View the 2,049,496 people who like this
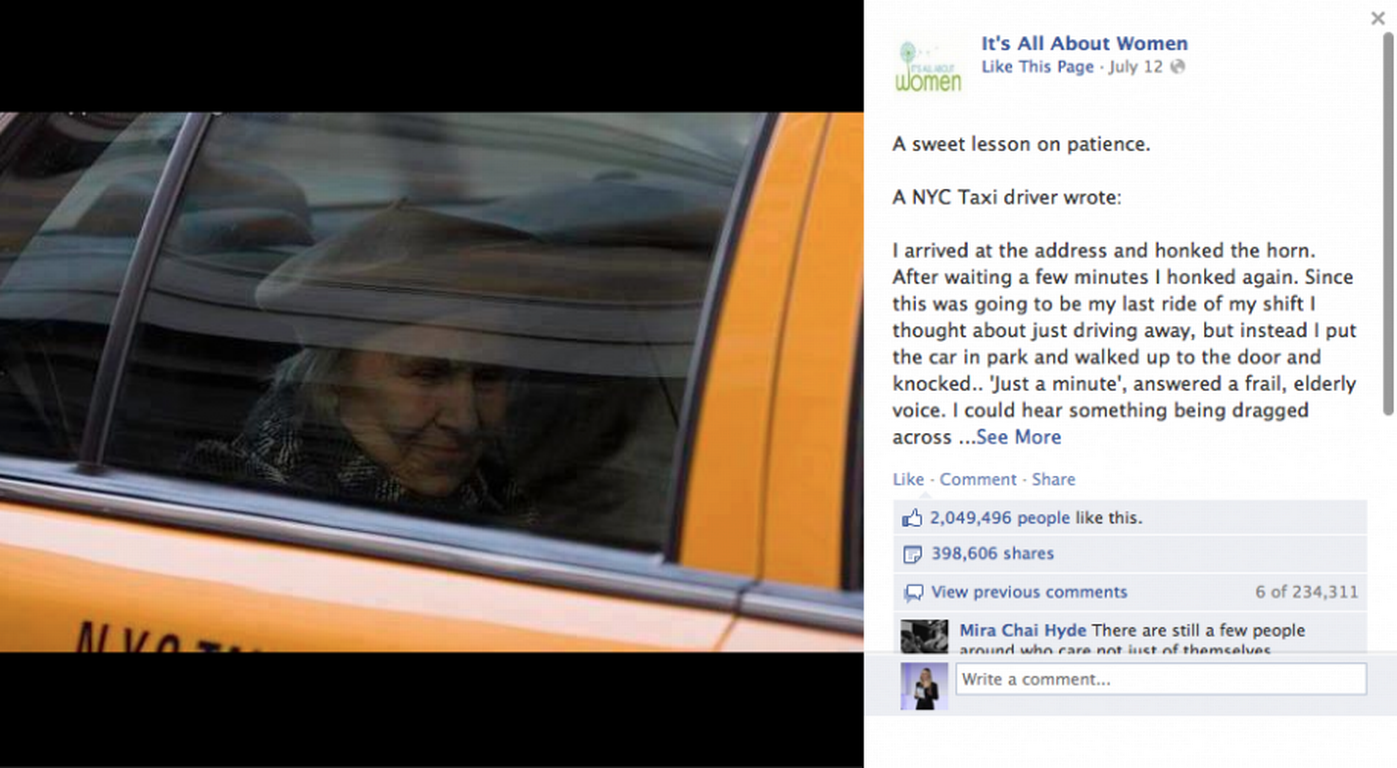Screen dimensions: 1397x768 click(1001, 518)
